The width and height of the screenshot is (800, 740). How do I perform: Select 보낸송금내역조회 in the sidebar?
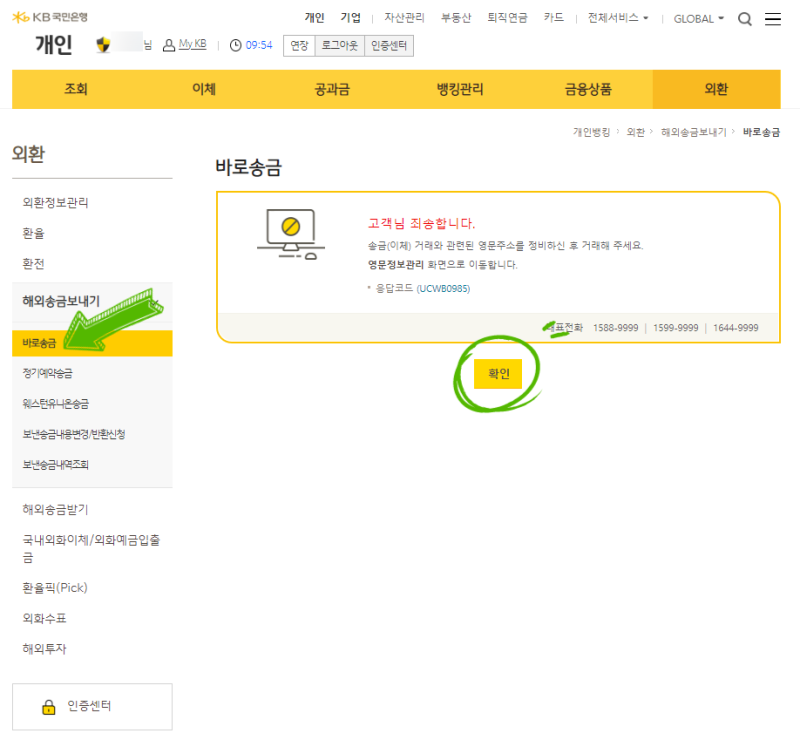pyautogui.click(x=56, y=465)
